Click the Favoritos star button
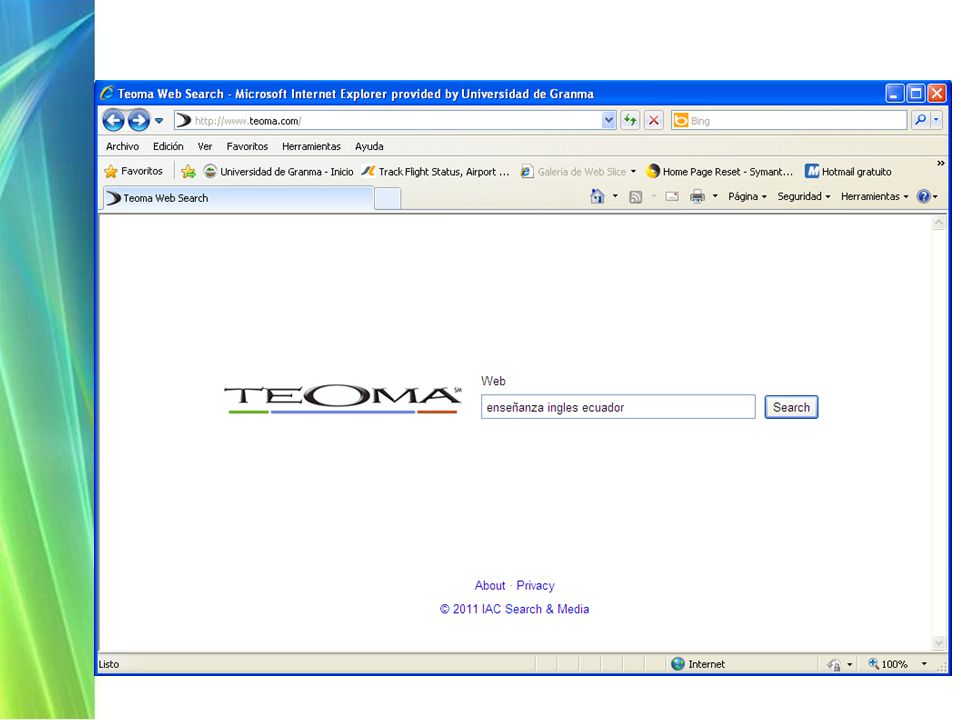The height and width of the screenshot is (720, 960). pyautogui.click(x=134, y=171)
